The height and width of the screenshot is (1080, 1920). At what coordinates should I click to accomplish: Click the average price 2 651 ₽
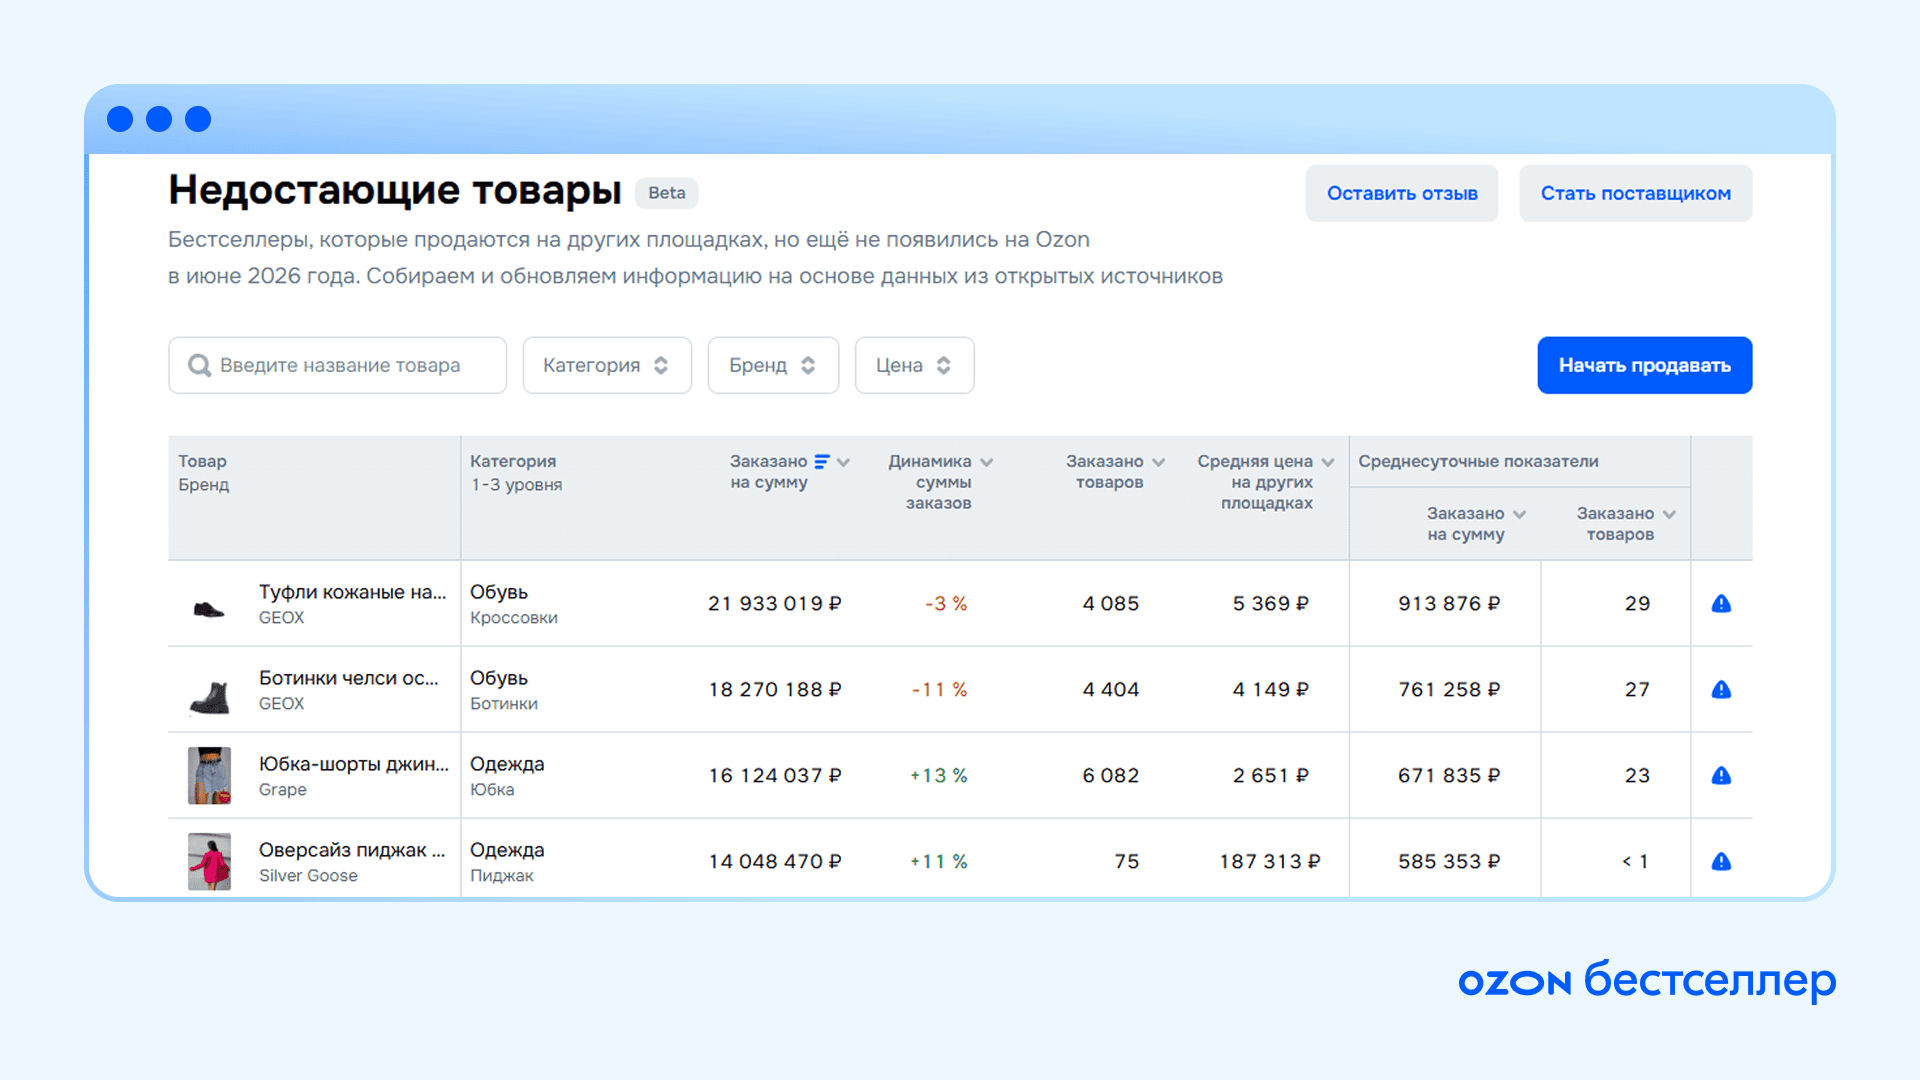(1270, 775)
